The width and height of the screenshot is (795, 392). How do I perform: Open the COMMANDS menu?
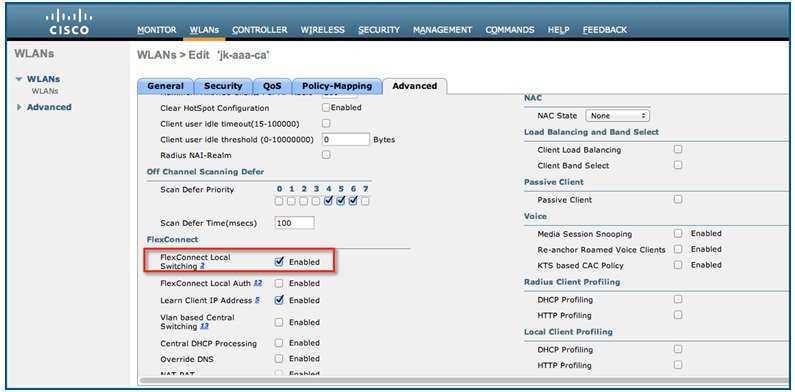click(x=510, y=30)
